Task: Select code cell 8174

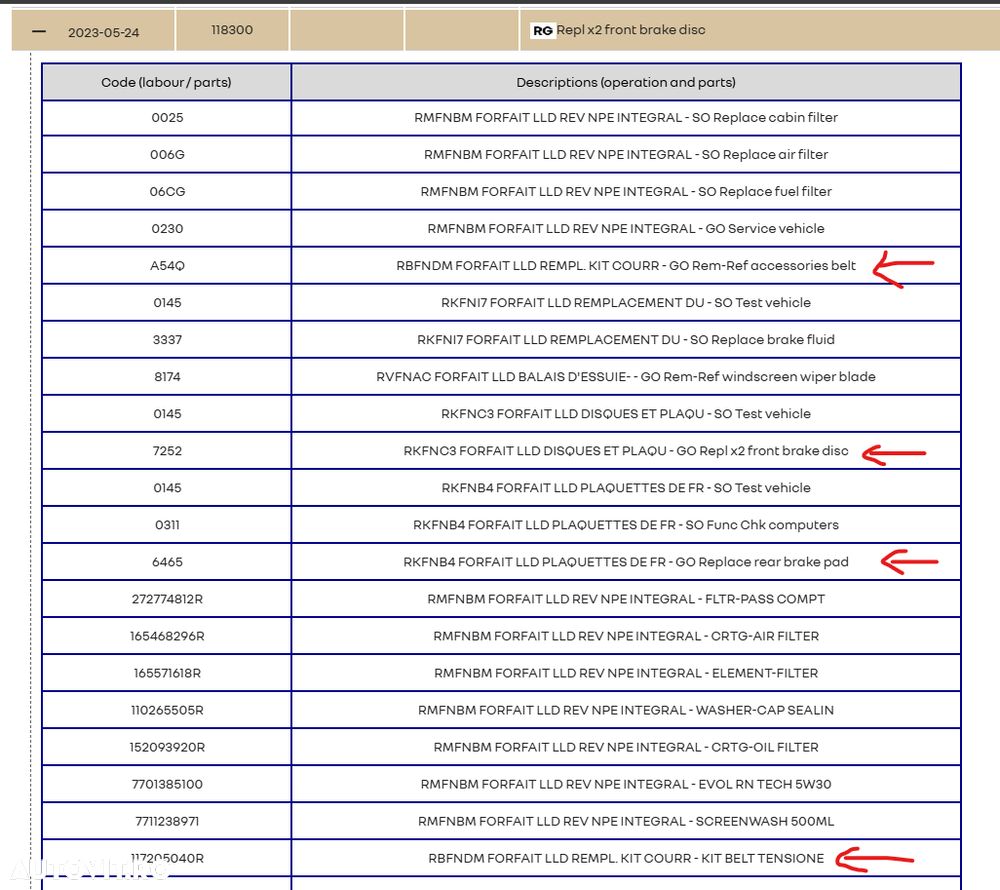Action: [x=167, y=376]
